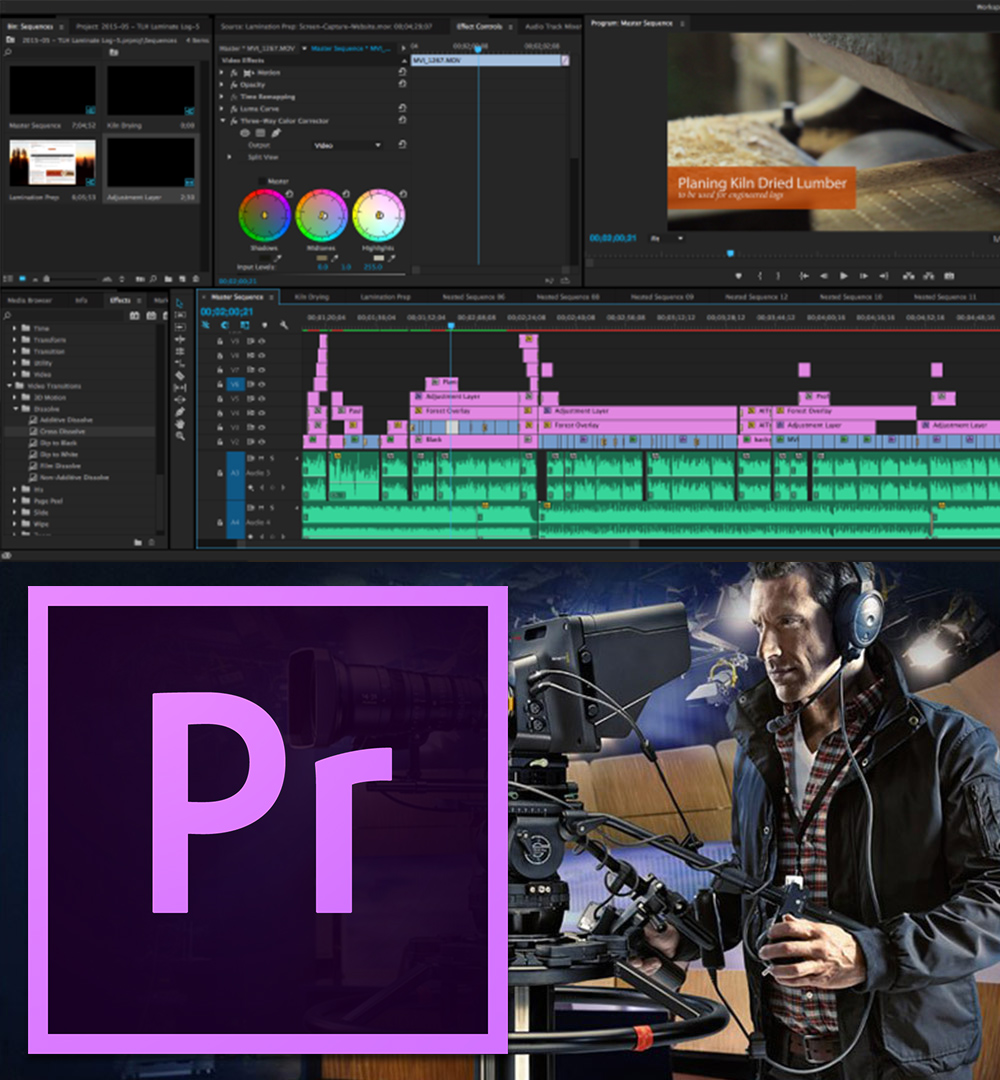This screenshot has width=1000, height=1080.
Task: Switch to the Info tab
Action: click(x=81, y=300)
